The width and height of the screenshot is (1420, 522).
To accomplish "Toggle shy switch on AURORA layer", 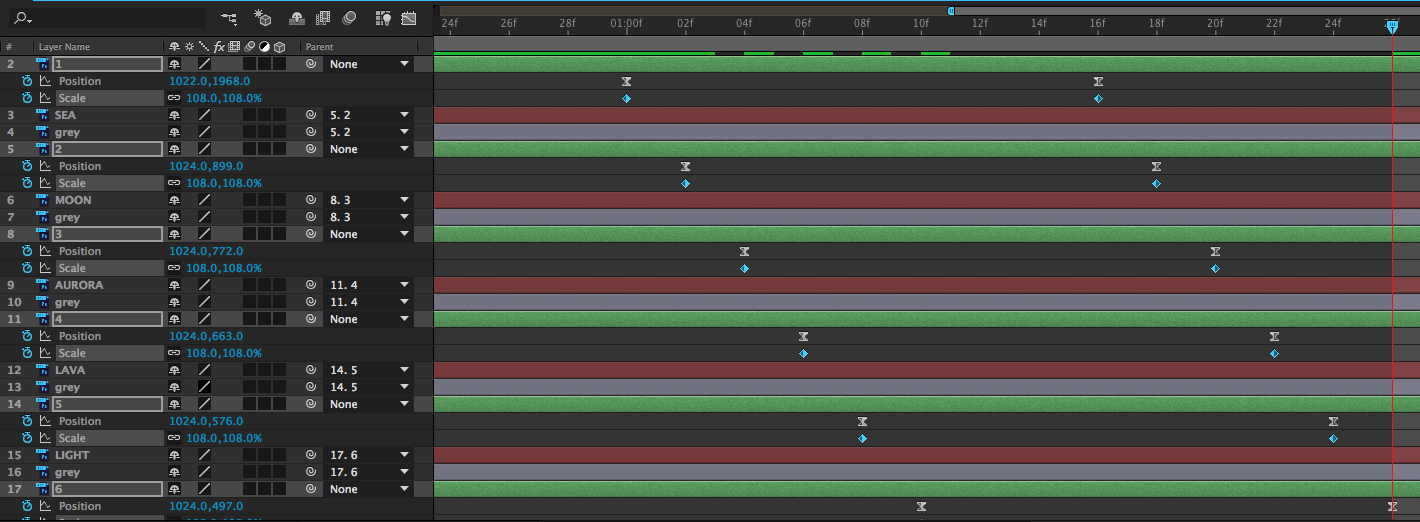I will [x=174, y=285].
